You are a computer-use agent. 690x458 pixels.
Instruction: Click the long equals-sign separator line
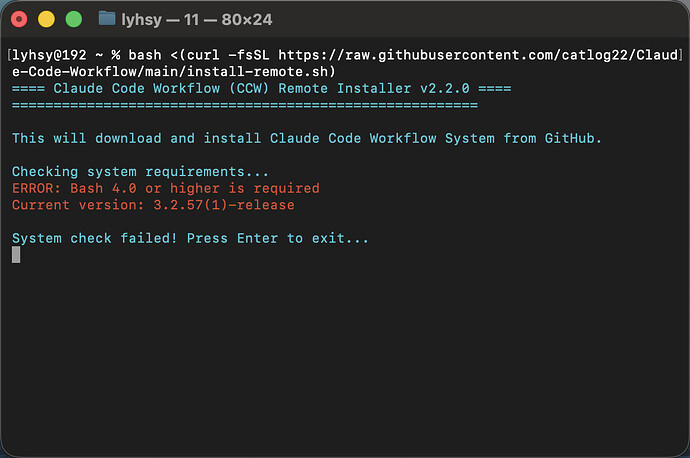245,105
